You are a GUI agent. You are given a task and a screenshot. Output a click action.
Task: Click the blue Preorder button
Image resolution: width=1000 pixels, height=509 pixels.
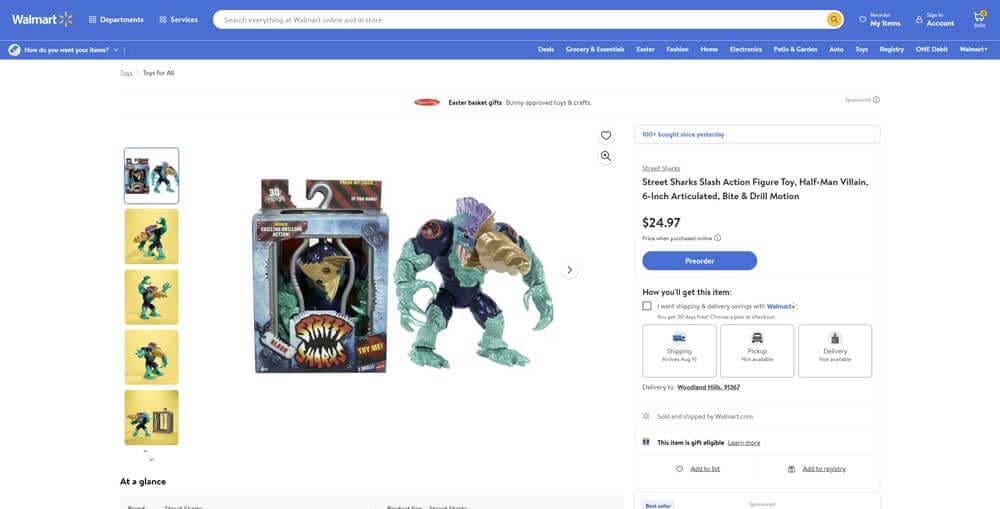(x=700, y=261)
